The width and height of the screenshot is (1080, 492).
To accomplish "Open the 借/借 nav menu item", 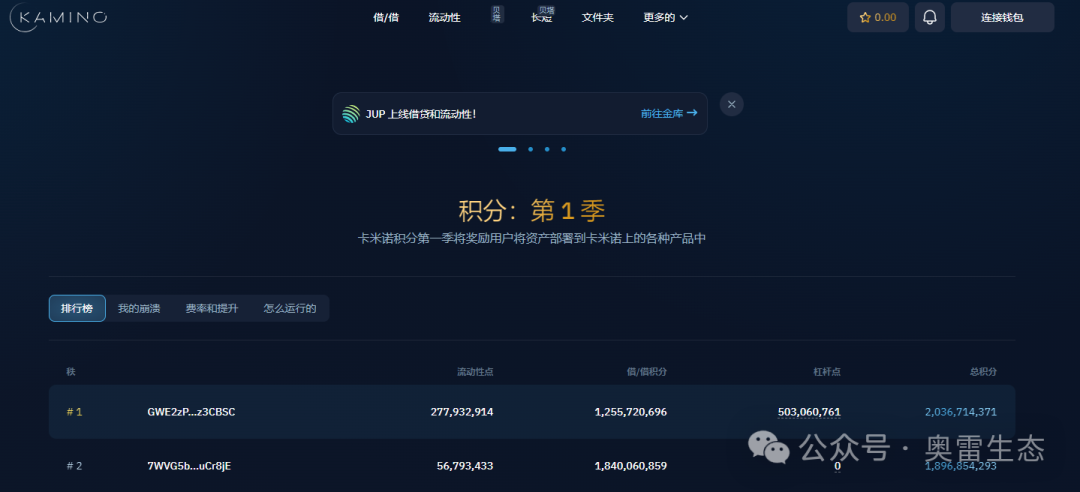I will pyautogui.click(x=386, y=18).
